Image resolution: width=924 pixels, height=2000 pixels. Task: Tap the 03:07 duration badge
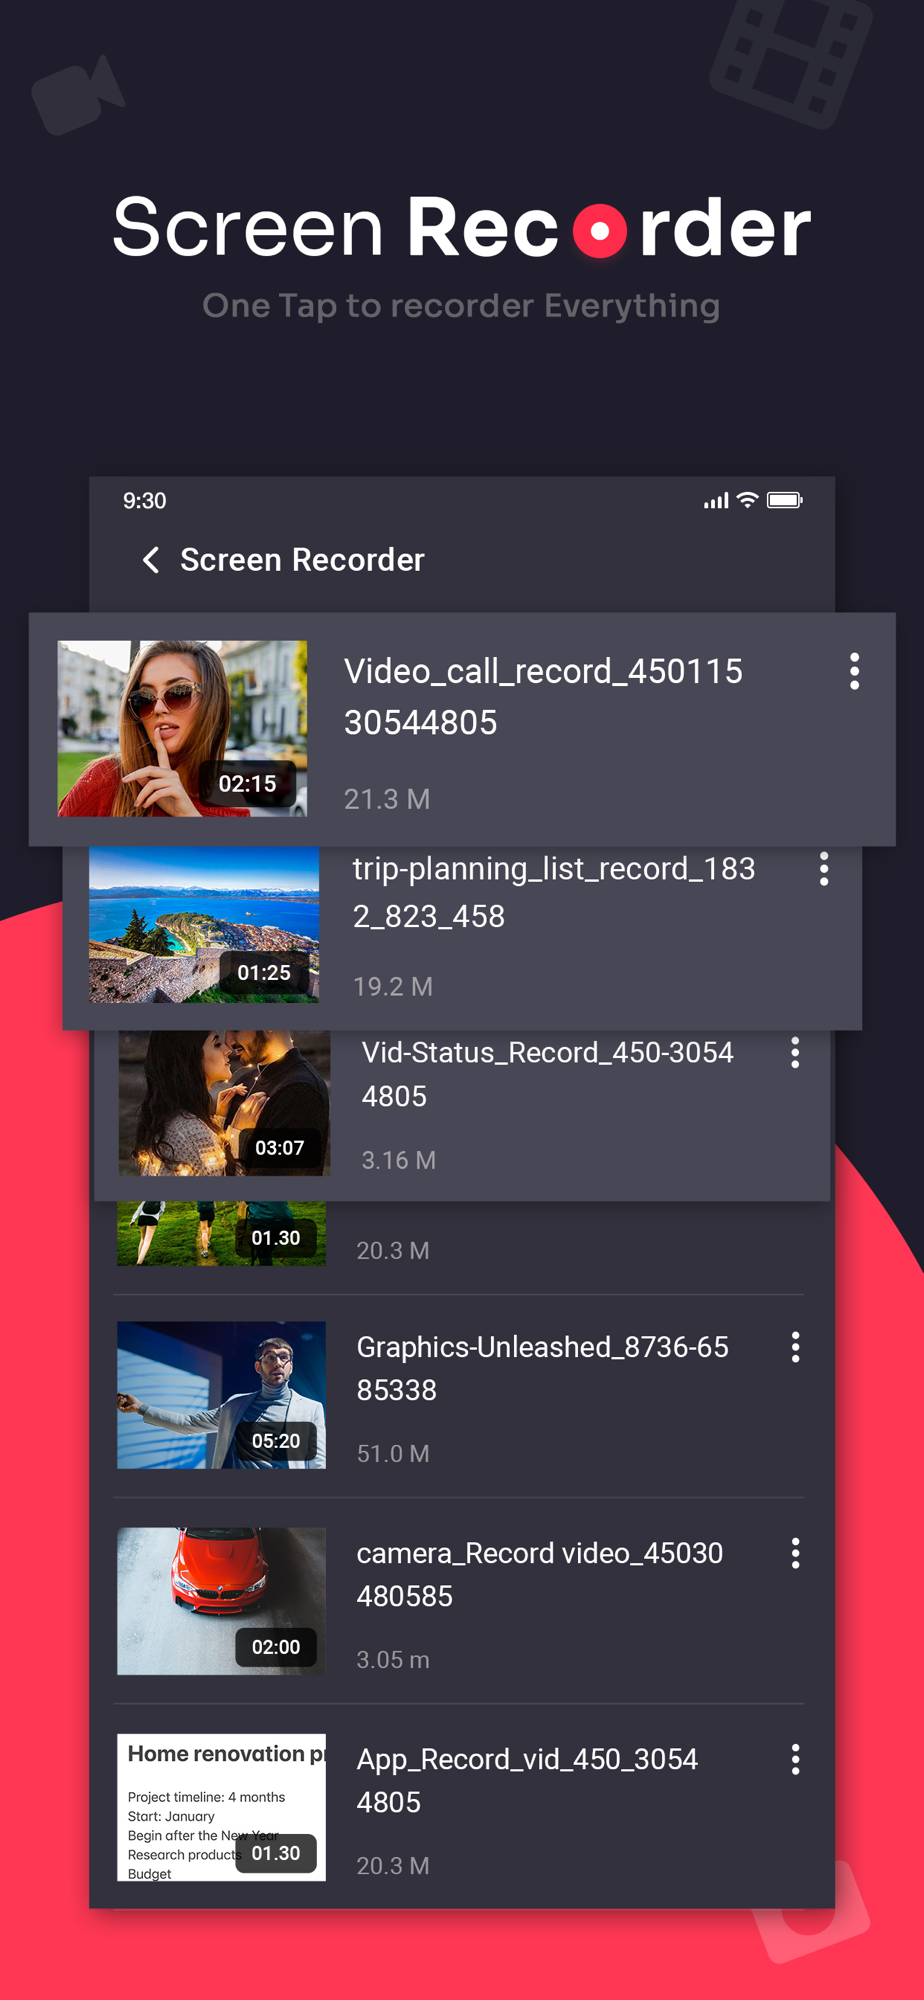click(x=279, y=1148)
